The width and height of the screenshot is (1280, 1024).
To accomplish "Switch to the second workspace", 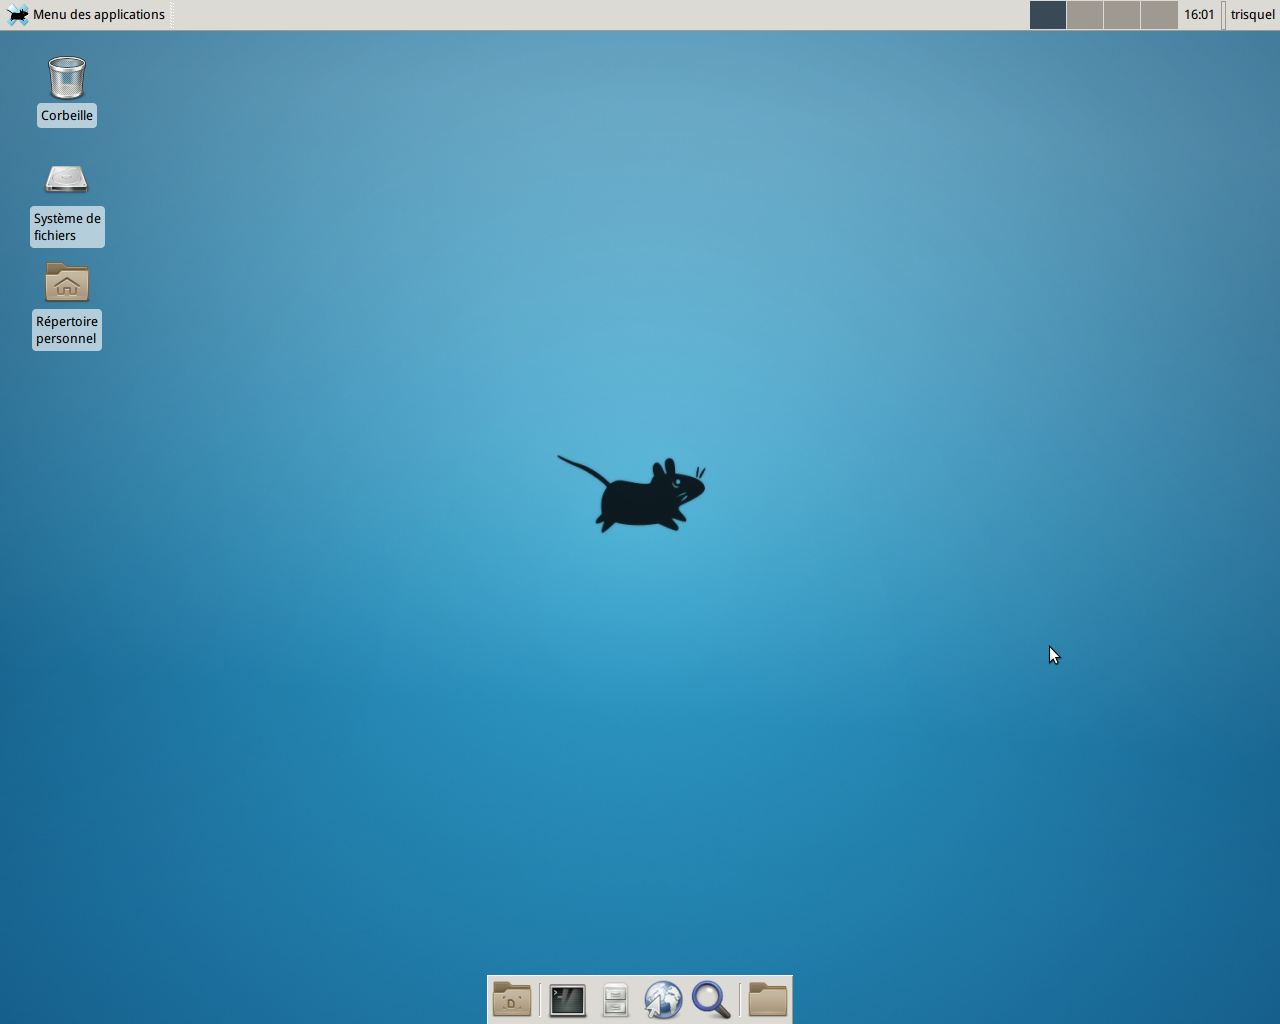I will 1085,15.
